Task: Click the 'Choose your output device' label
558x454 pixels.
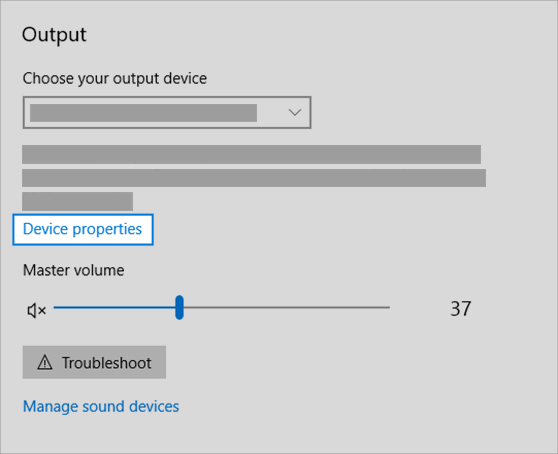Action: 115,79
